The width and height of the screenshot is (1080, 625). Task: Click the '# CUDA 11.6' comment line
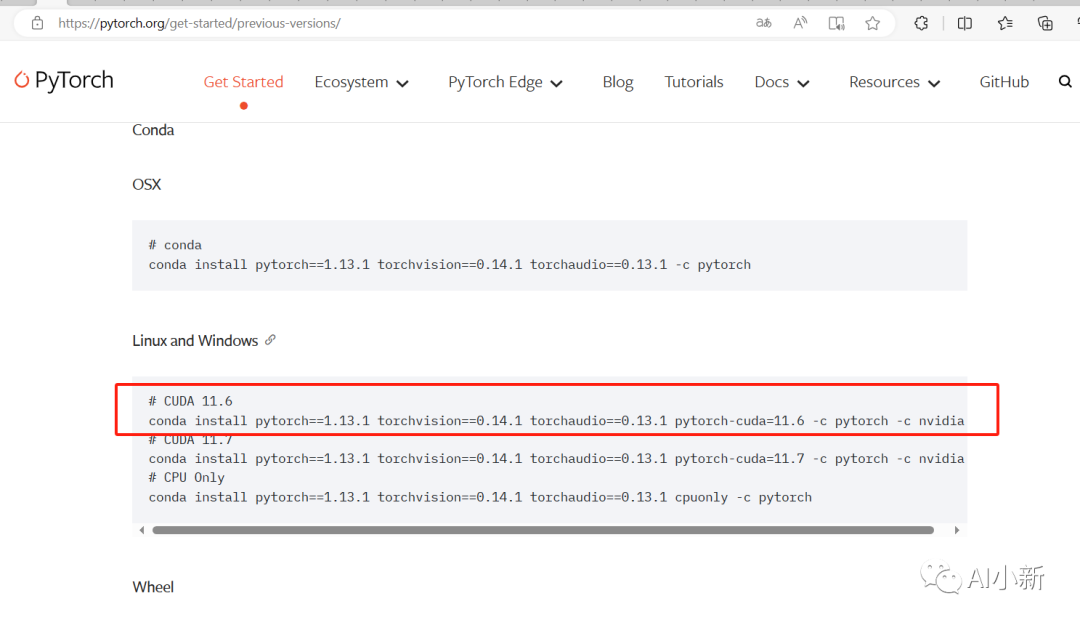point(191,401)
